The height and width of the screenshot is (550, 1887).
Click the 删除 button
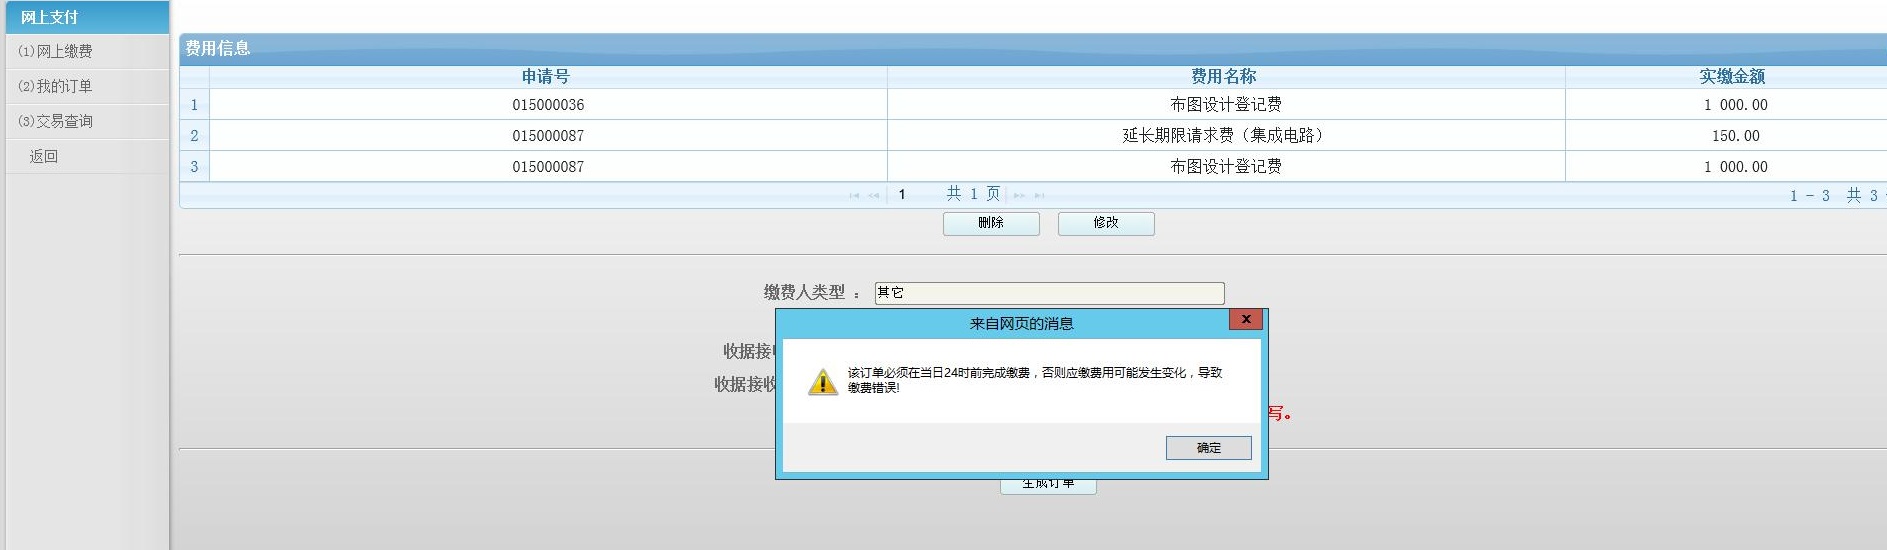[990, 223]
